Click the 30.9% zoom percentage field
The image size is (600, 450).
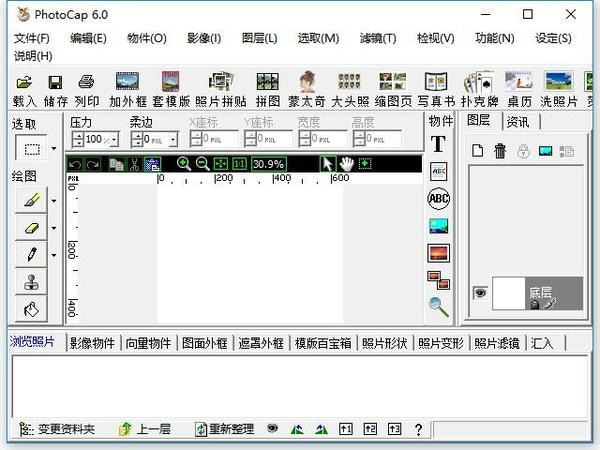pos(269,164)
